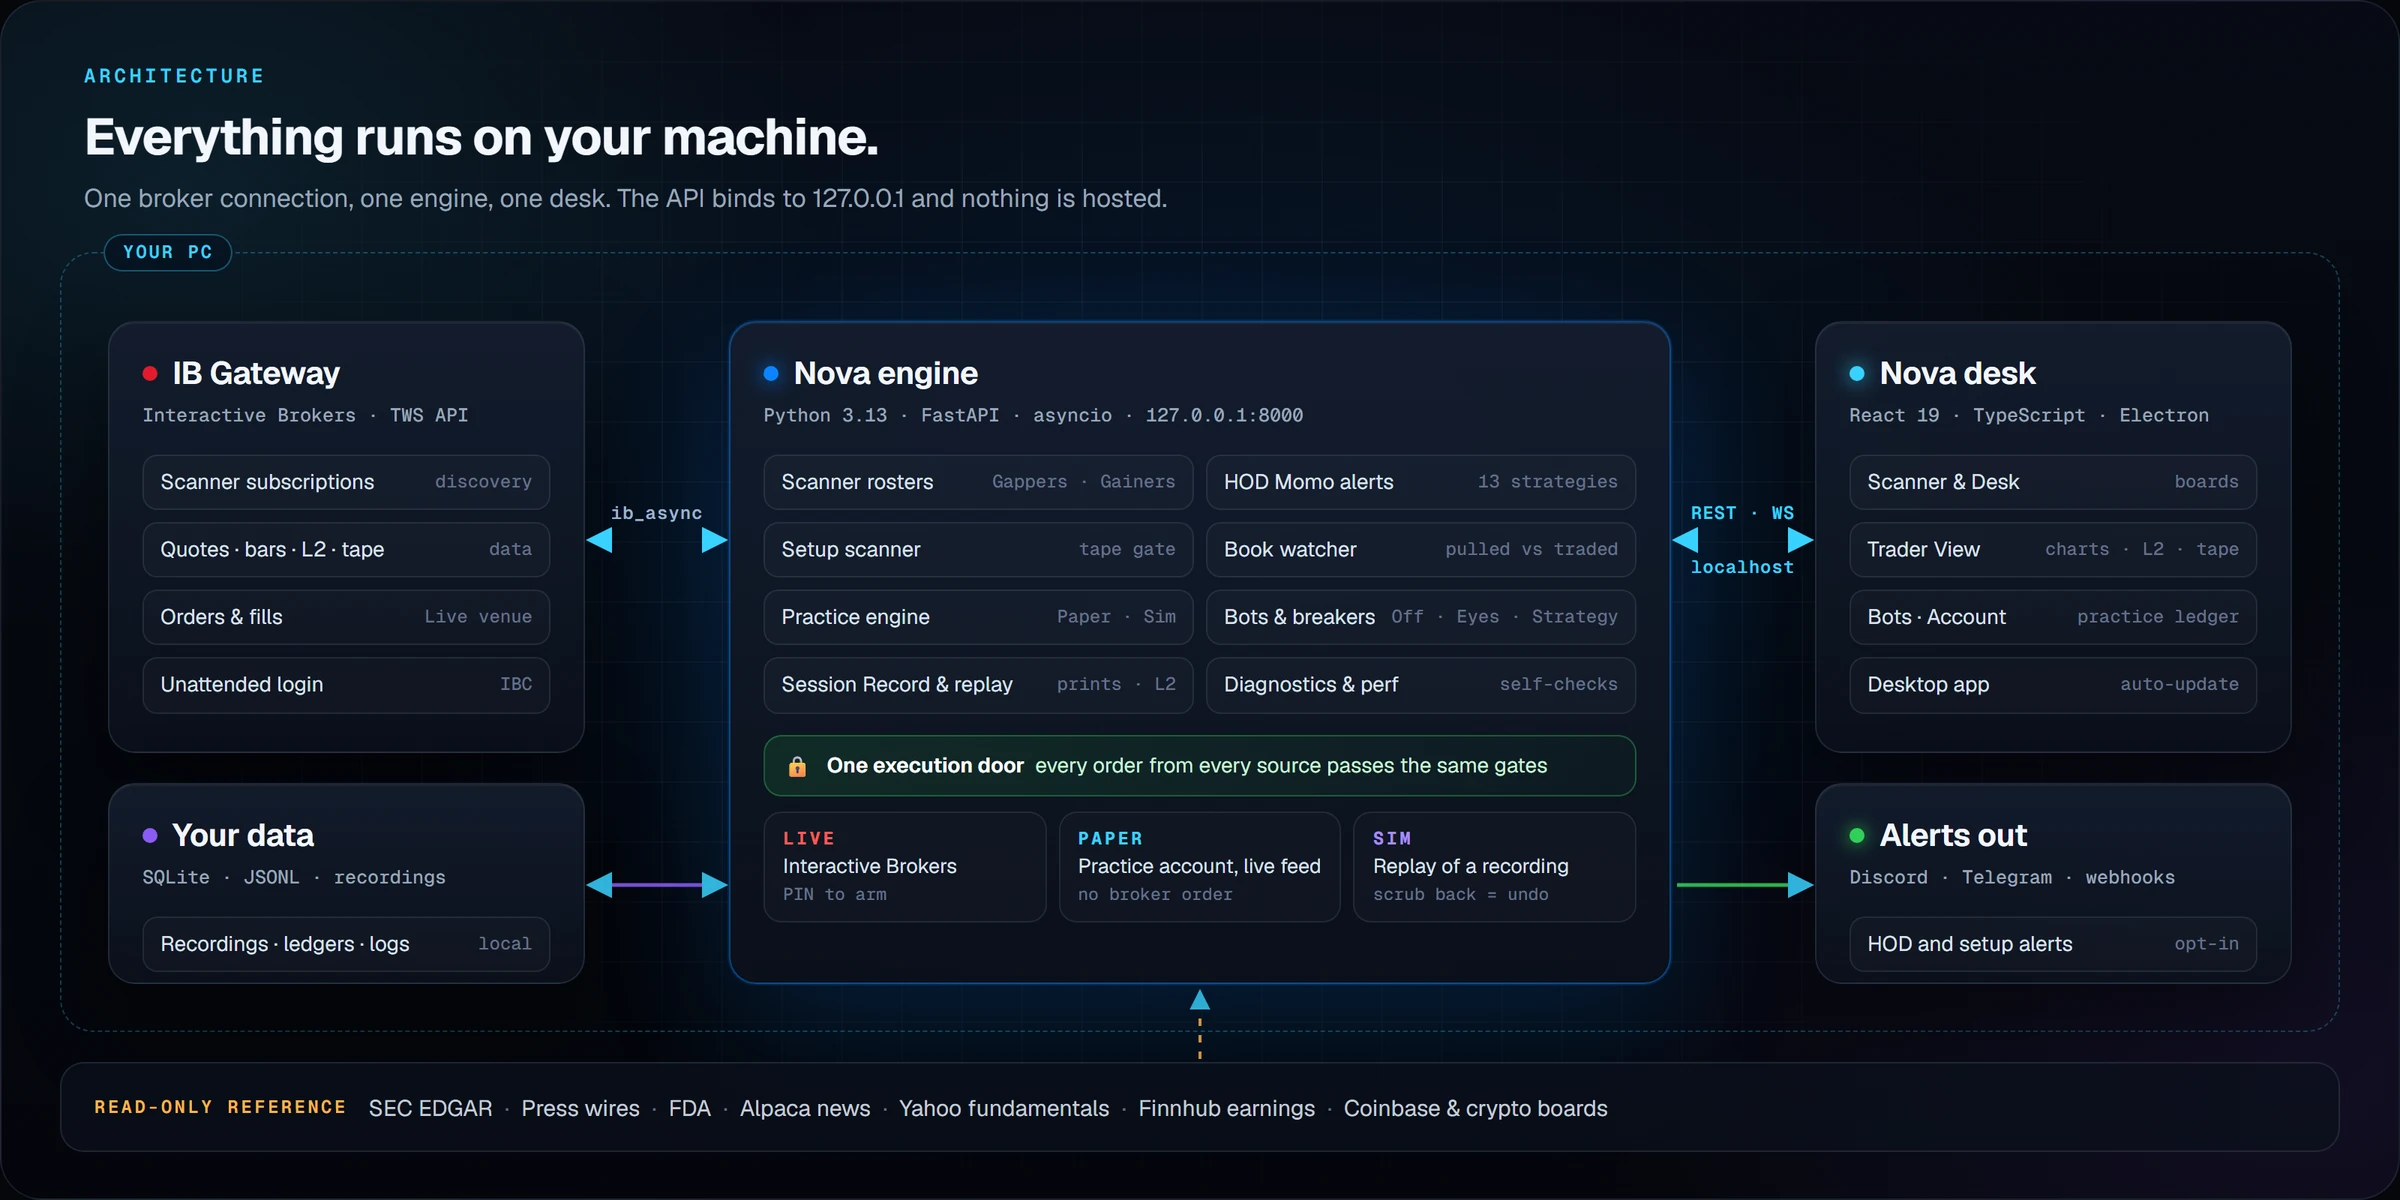Screen dimensions: 2400x1200
Task: Select the Recordings · ledgers · logs row
Action: coord(346,944)
